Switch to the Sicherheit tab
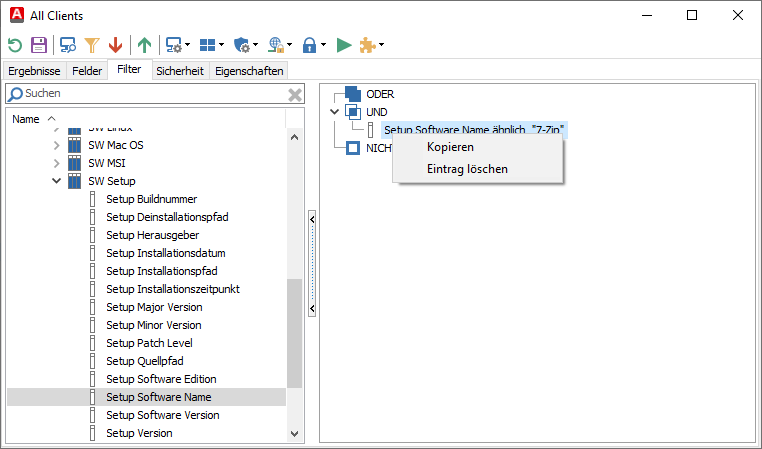Image resolution: width=762 pixels, height=449 pixels. (180, 71)
